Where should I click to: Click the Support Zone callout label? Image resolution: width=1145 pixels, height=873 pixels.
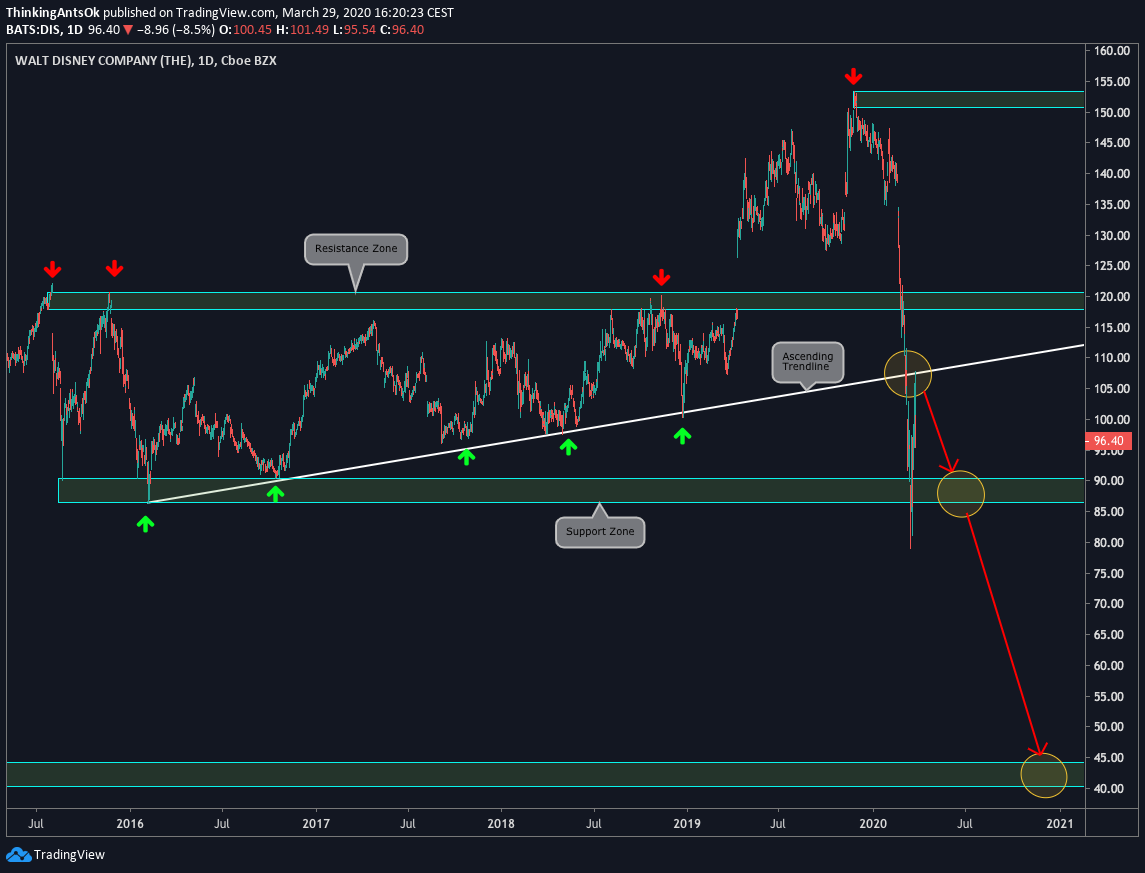click(x=600, y=531)
